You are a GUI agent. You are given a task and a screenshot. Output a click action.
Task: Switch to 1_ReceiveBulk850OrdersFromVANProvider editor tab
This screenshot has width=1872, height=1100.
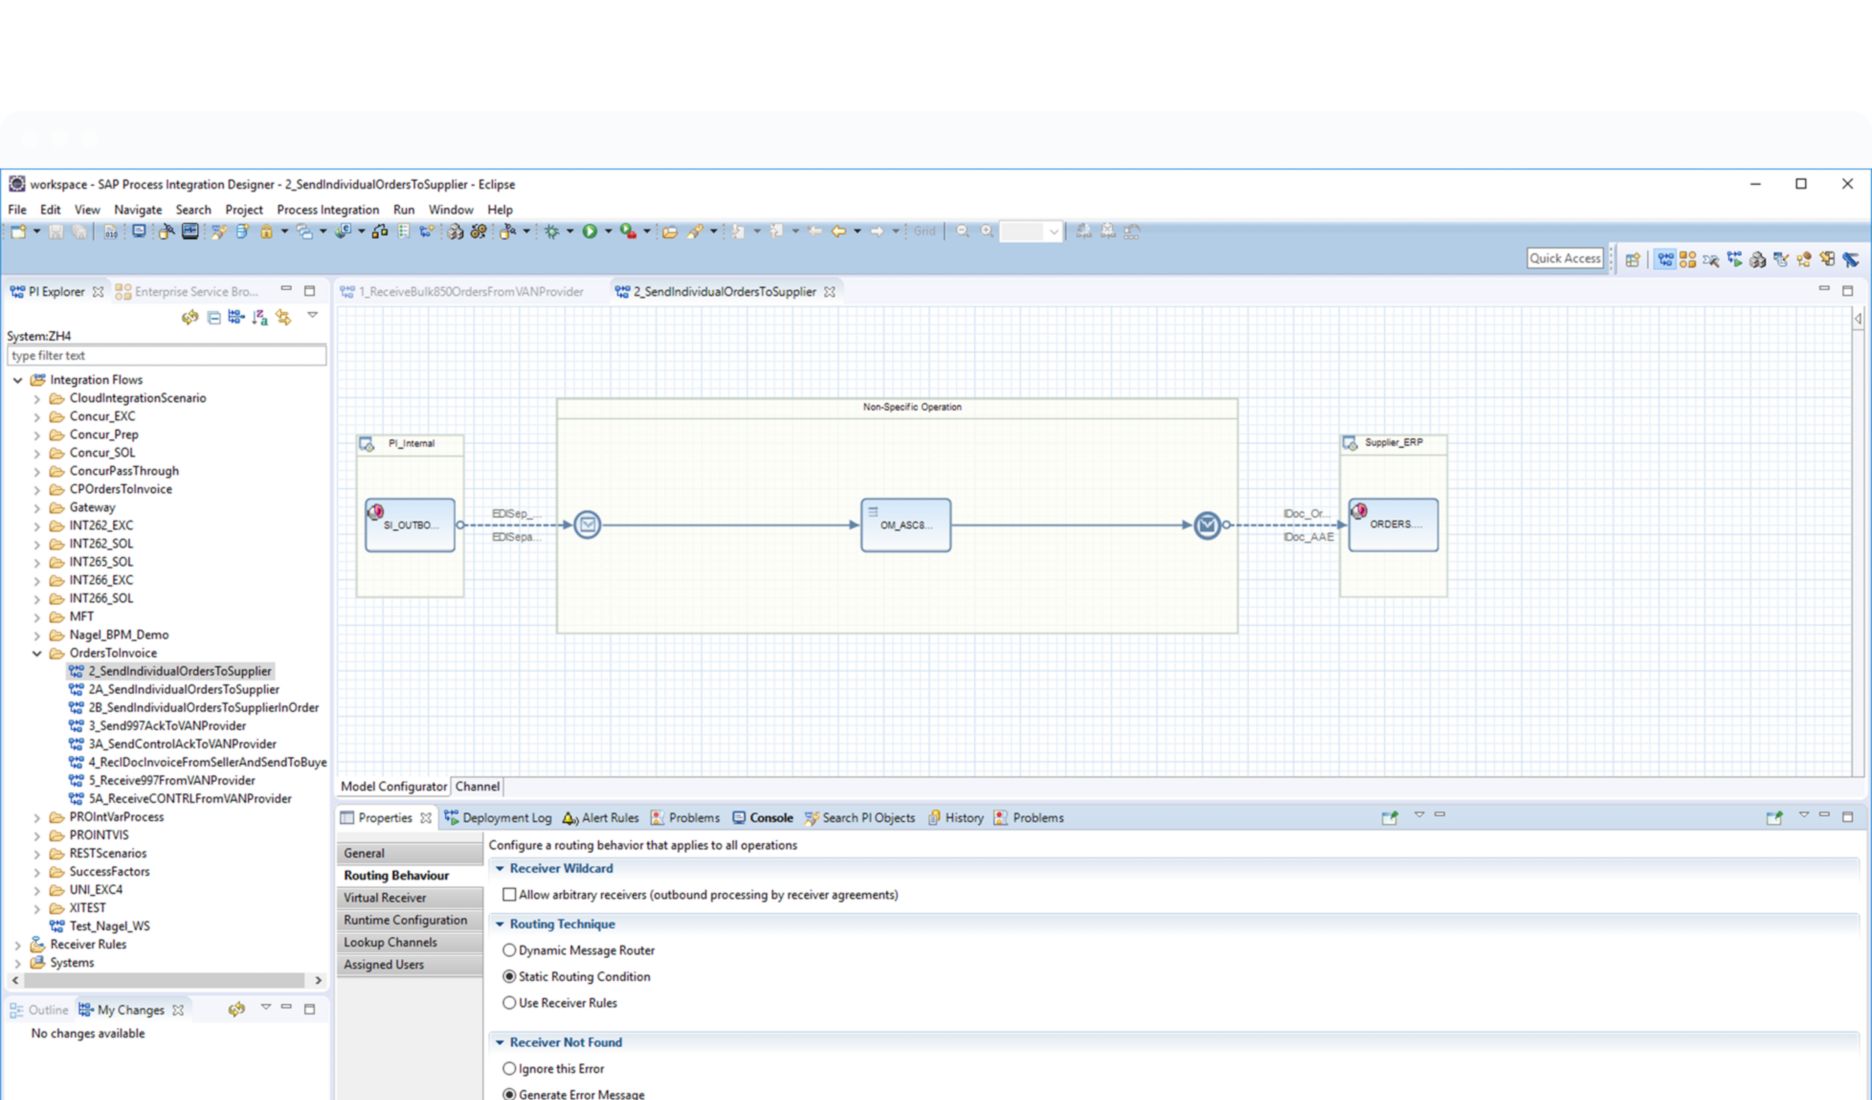(470, 292)
